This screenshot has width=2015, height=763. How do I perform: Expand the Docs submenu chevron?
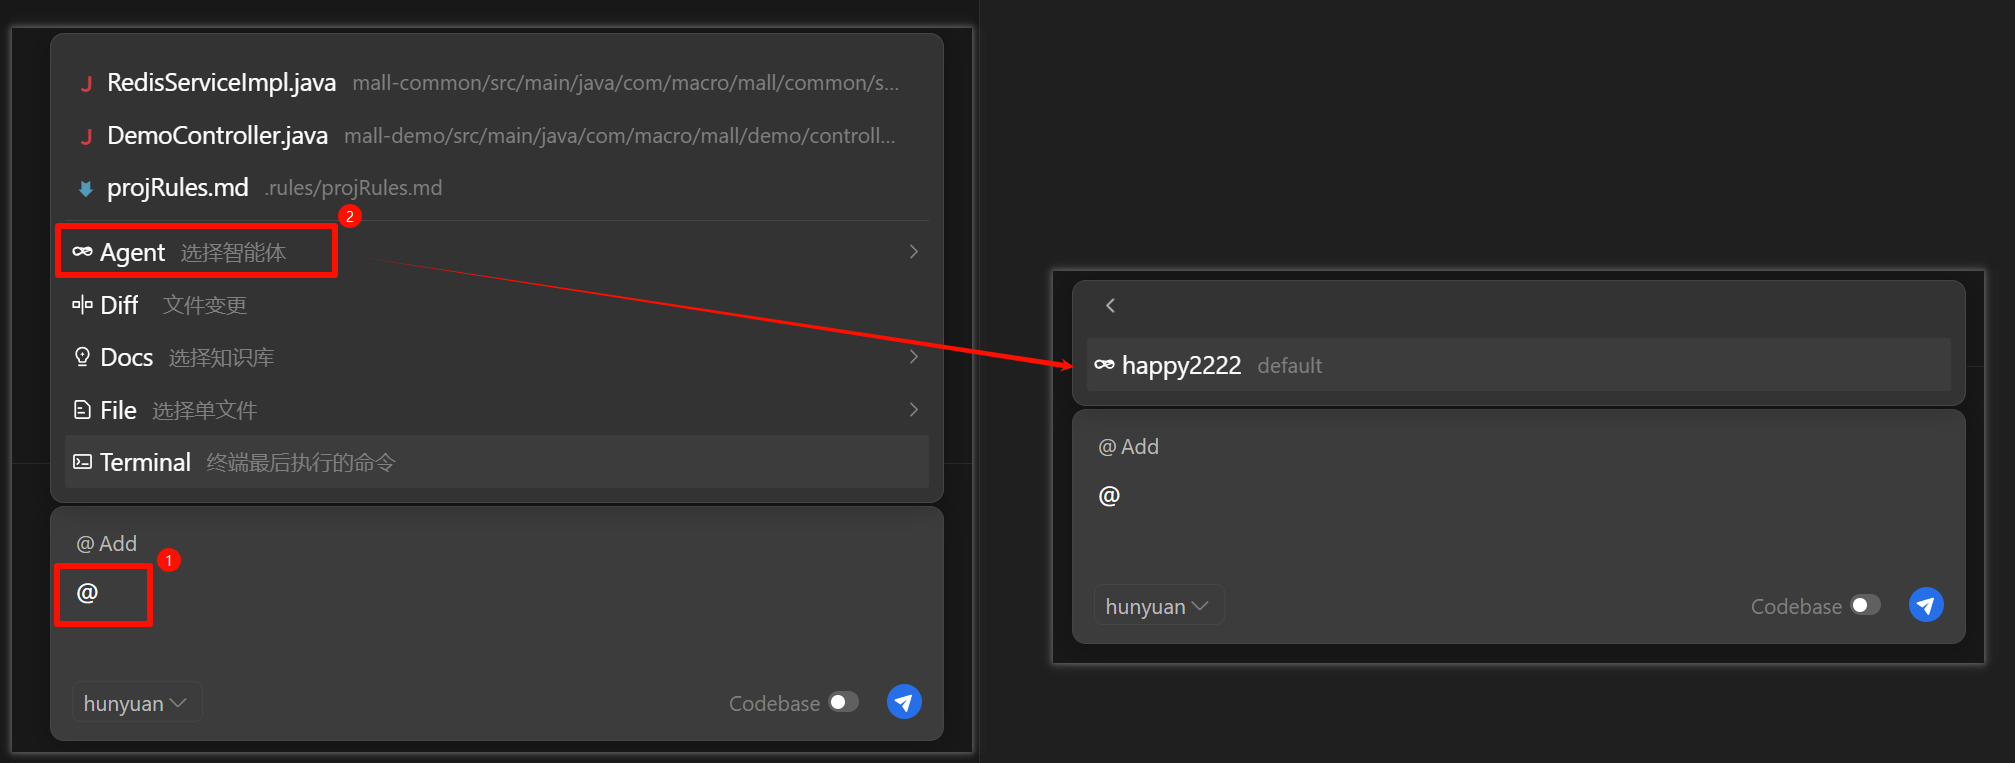[x=913, y=357]
